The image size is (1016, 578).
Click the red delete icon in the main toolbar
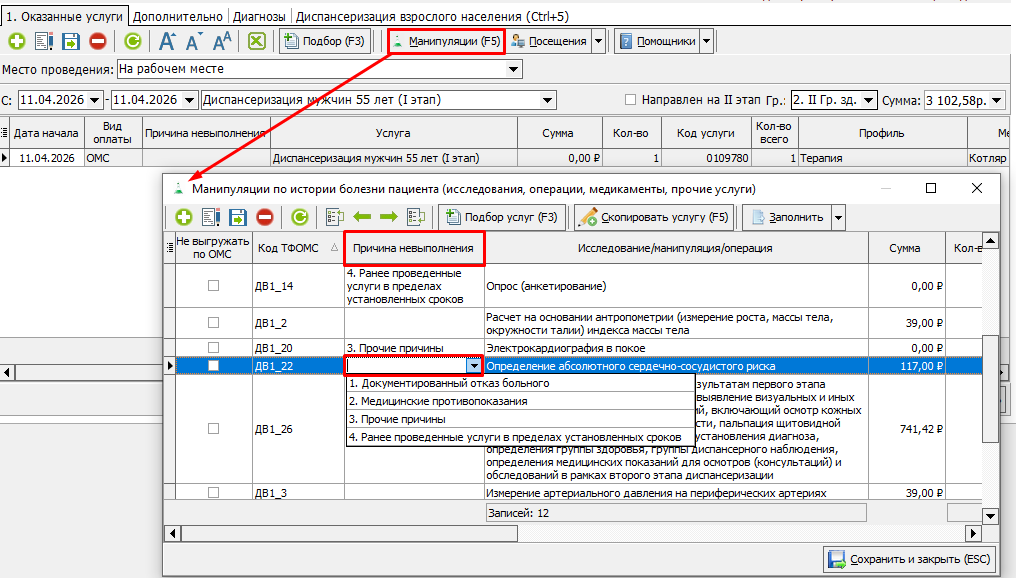[97, 41]
